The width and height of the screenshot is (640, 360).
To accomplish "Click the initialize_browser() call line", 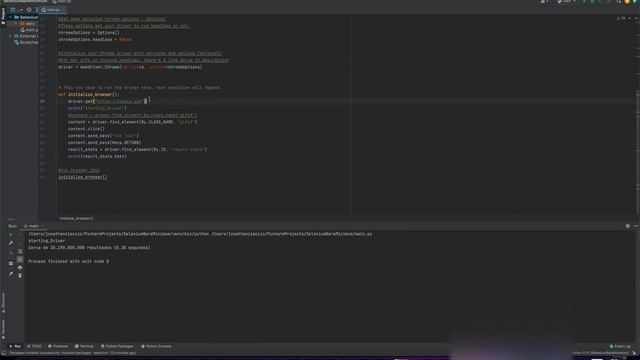I will (82, 177).
